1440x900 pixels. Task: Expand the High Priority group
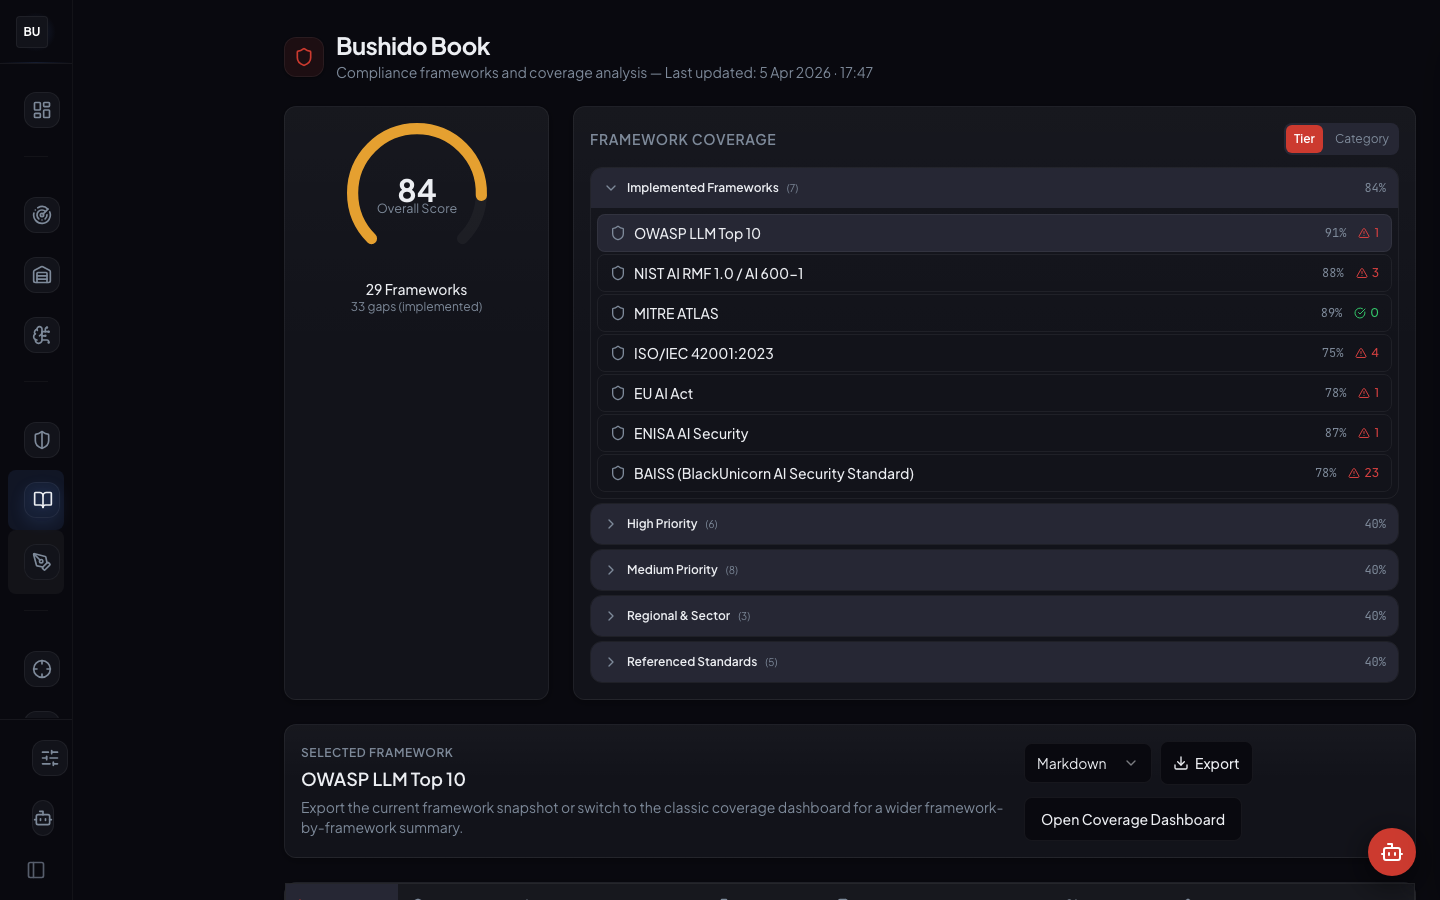tap(994, 524)
